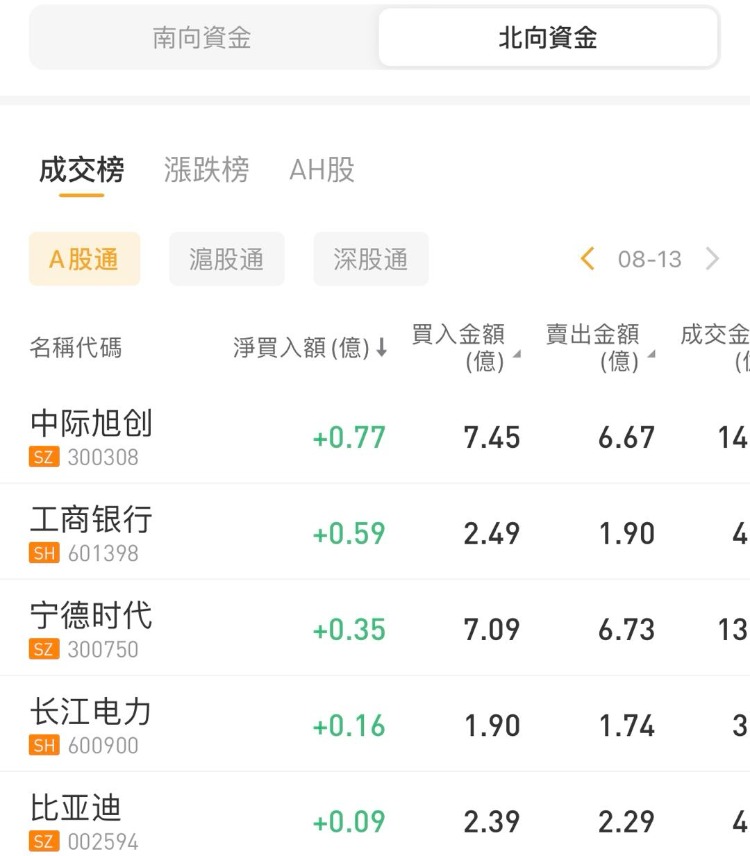Go to next date with right chevron
The image size is (750, 856).
[712, 259]
